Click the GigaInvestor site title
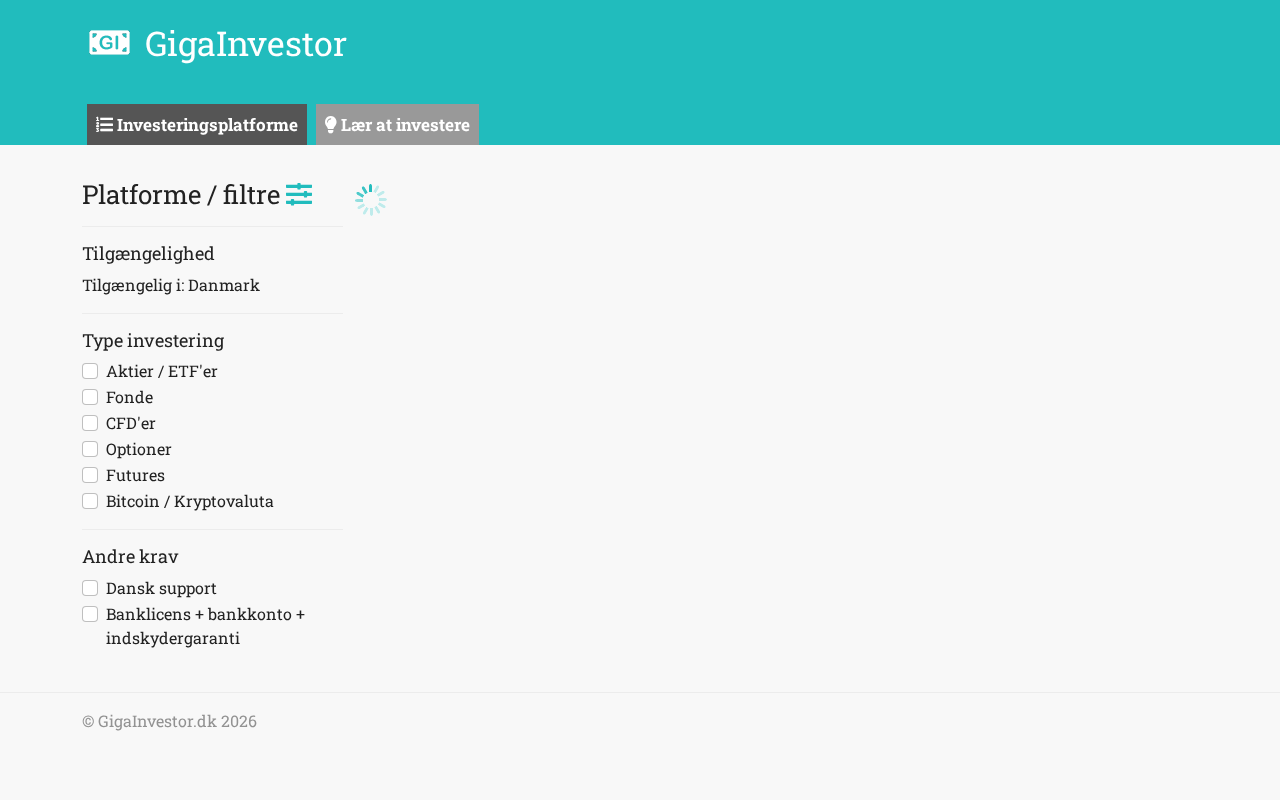 (245, 44)
